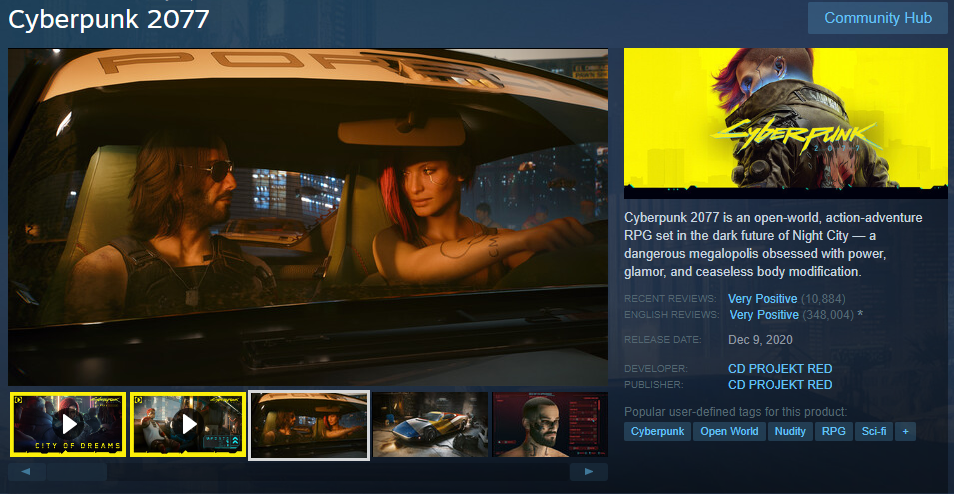
Task: Play the second trailer video thumbnail
Action: [187, 424]
